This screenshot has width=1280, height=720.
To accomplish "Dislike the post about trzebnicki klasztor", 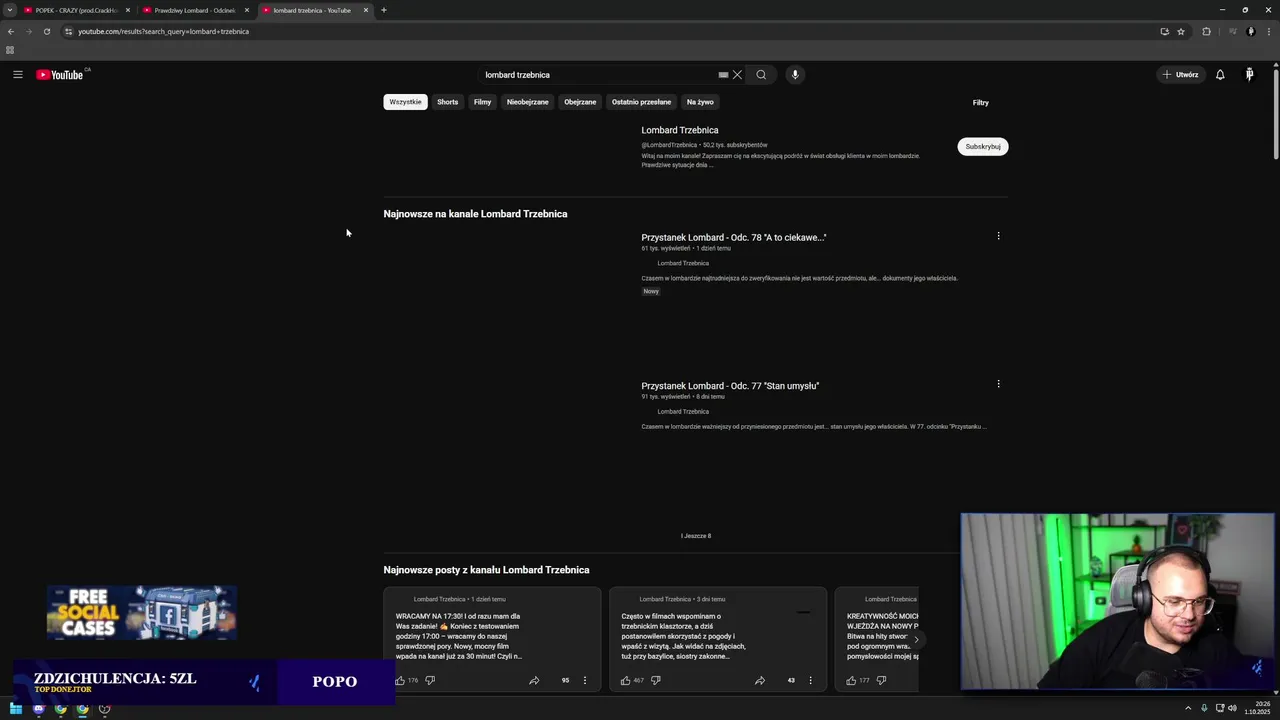I will tap(656, 680).
